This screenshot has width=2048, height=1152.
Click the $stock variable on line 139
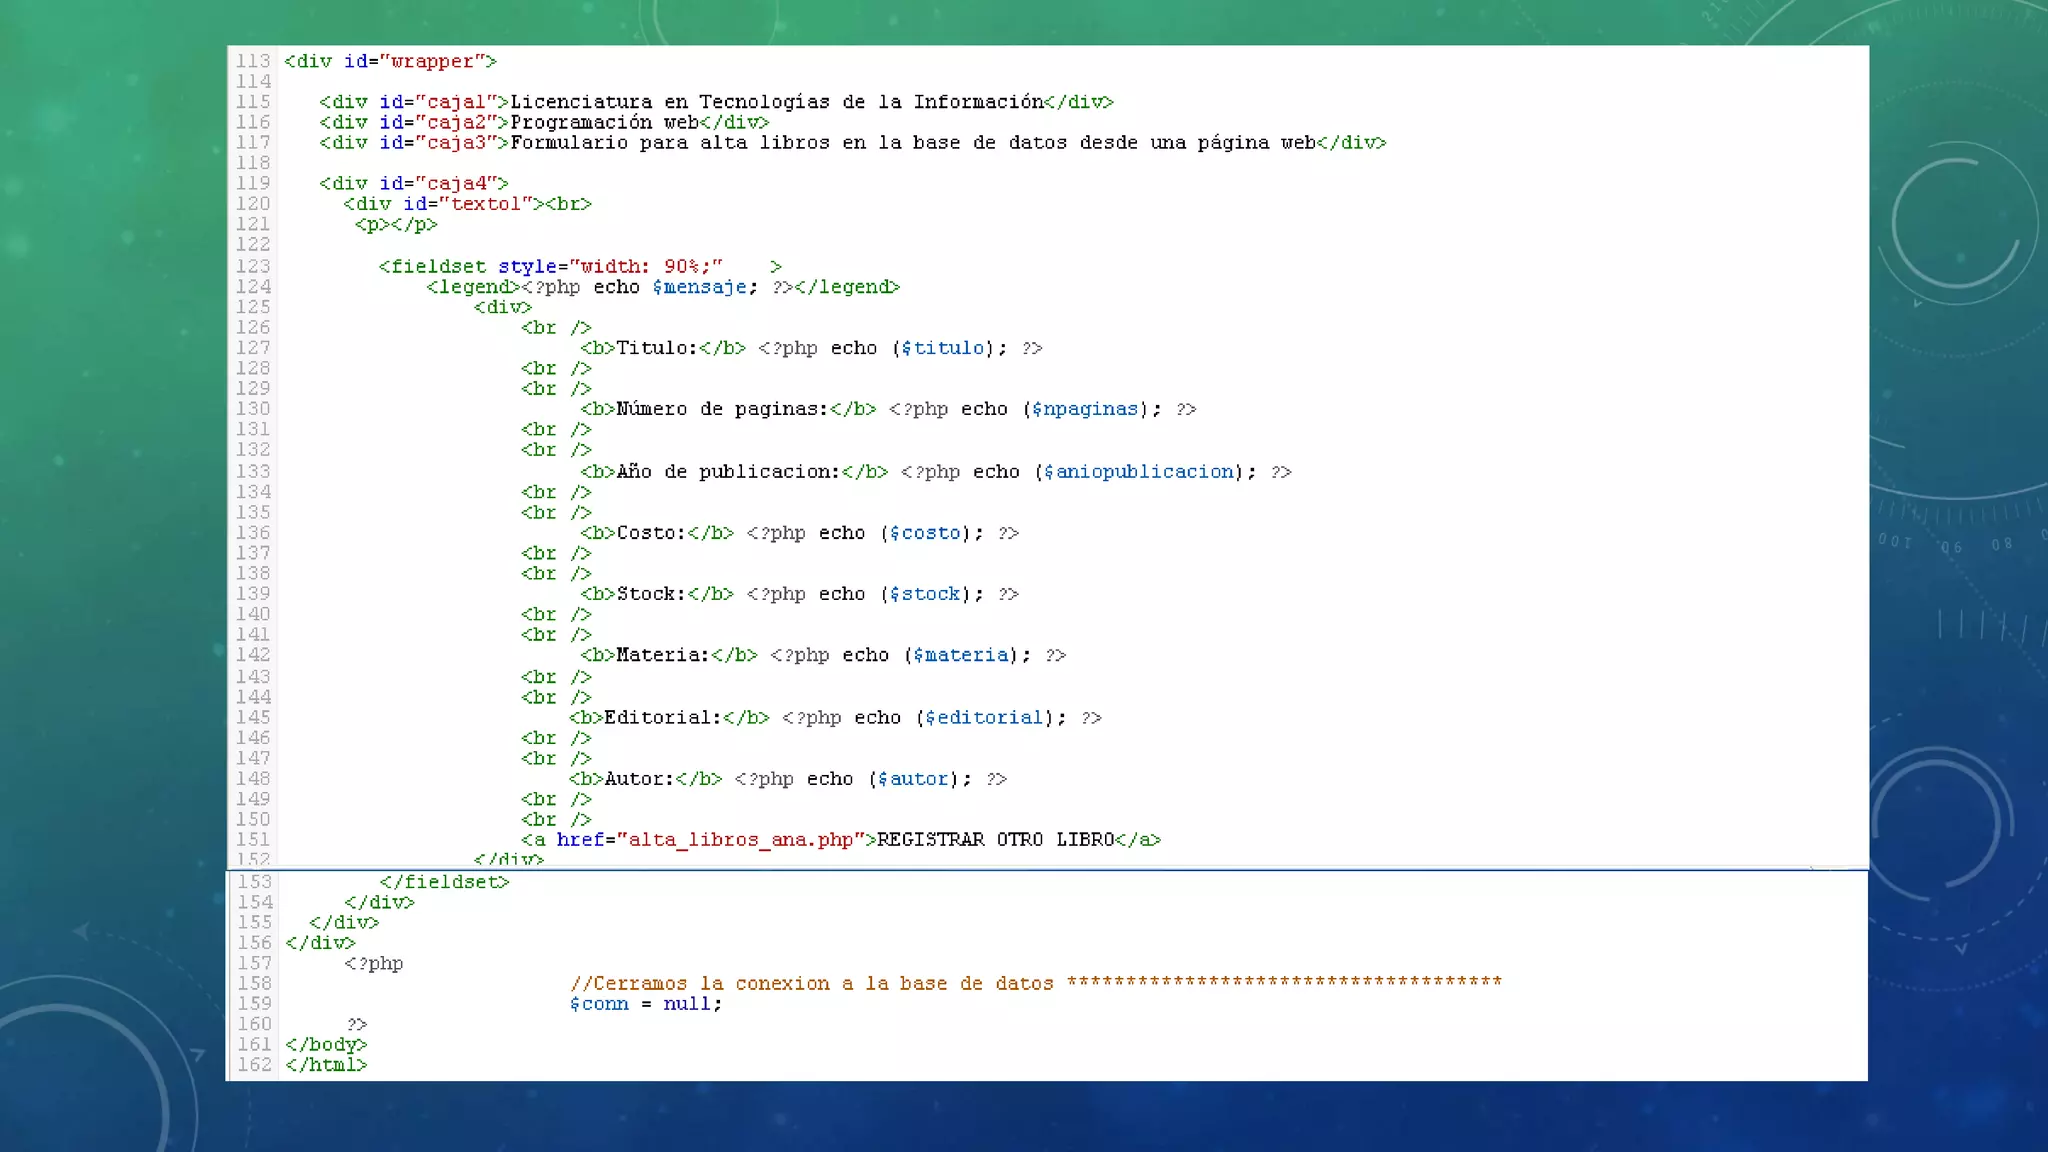[x=925, y=594]
